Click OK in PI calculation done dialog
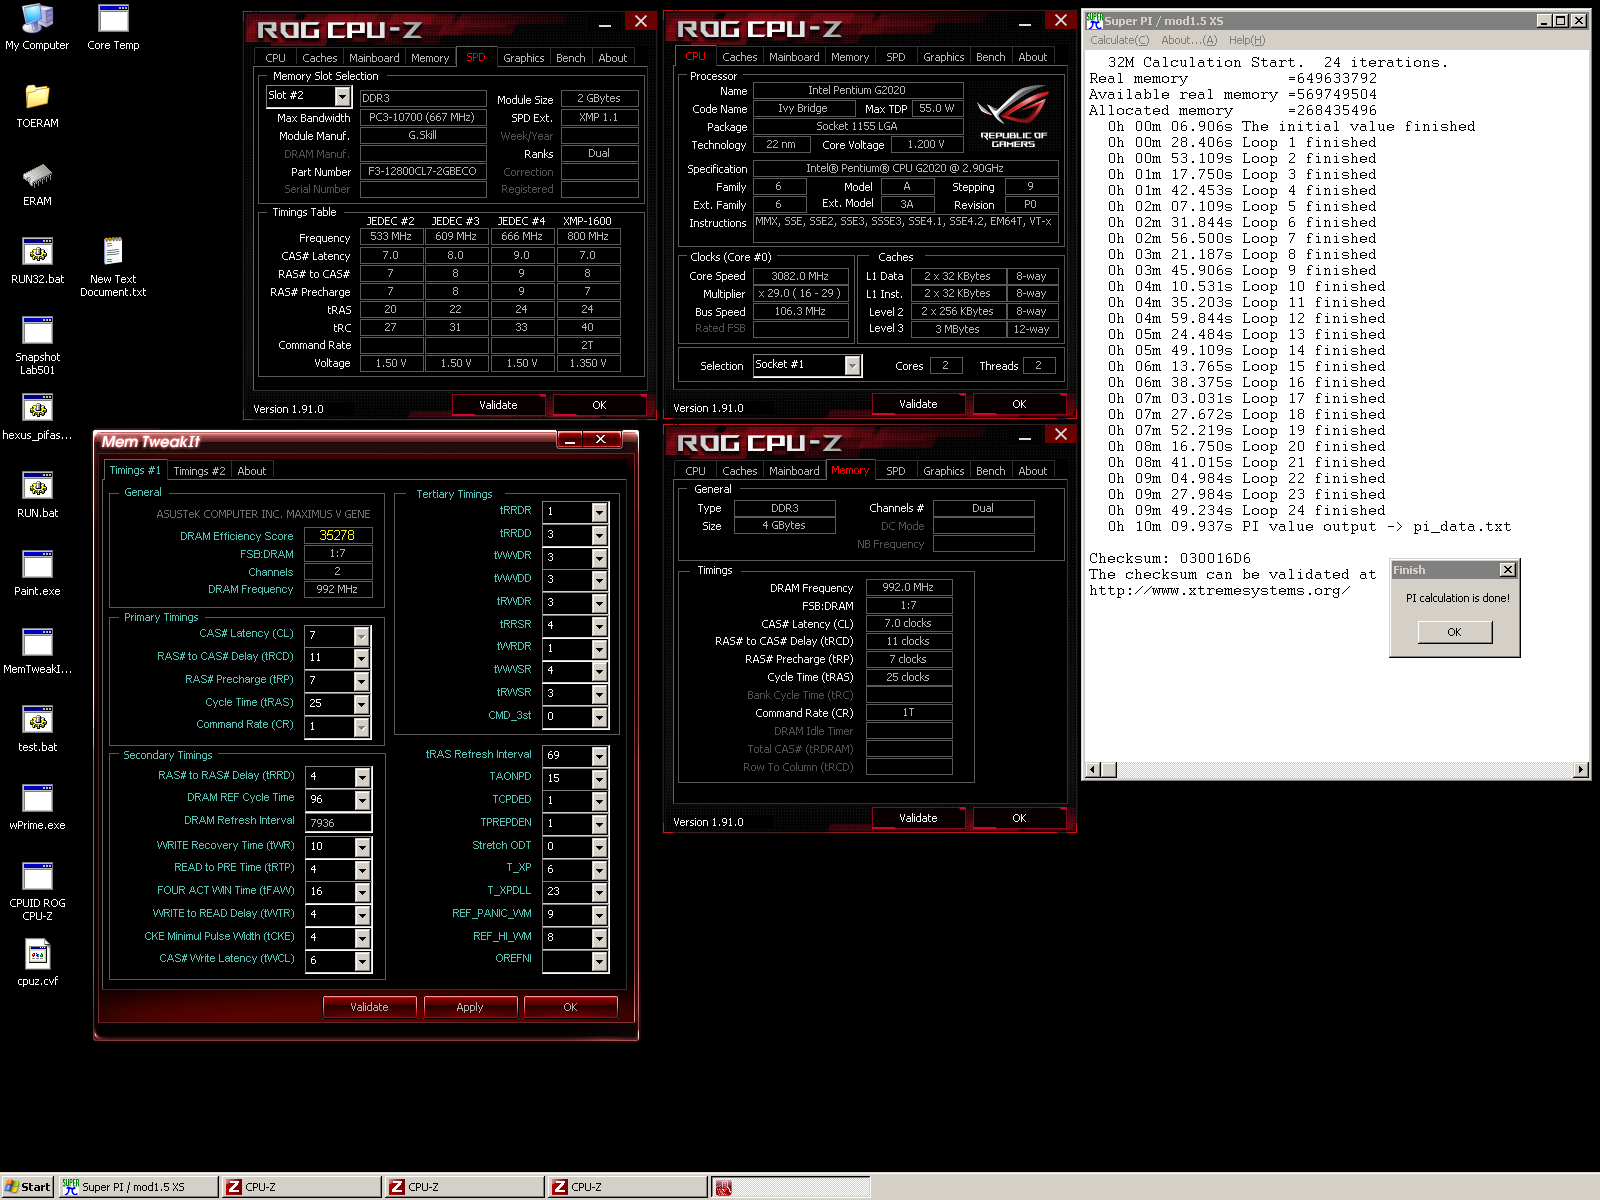 click(x=1454, y=632)
